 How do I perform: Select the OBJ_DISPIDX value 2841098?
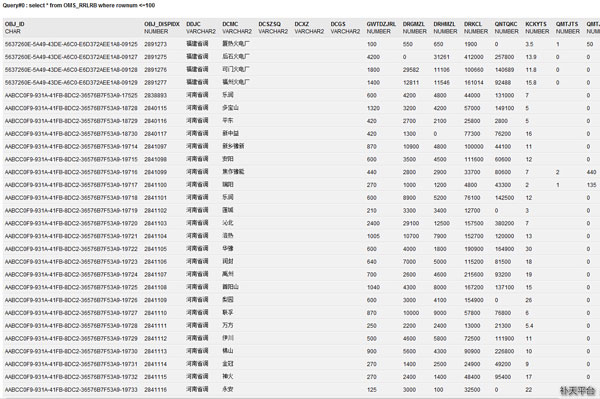155,160
